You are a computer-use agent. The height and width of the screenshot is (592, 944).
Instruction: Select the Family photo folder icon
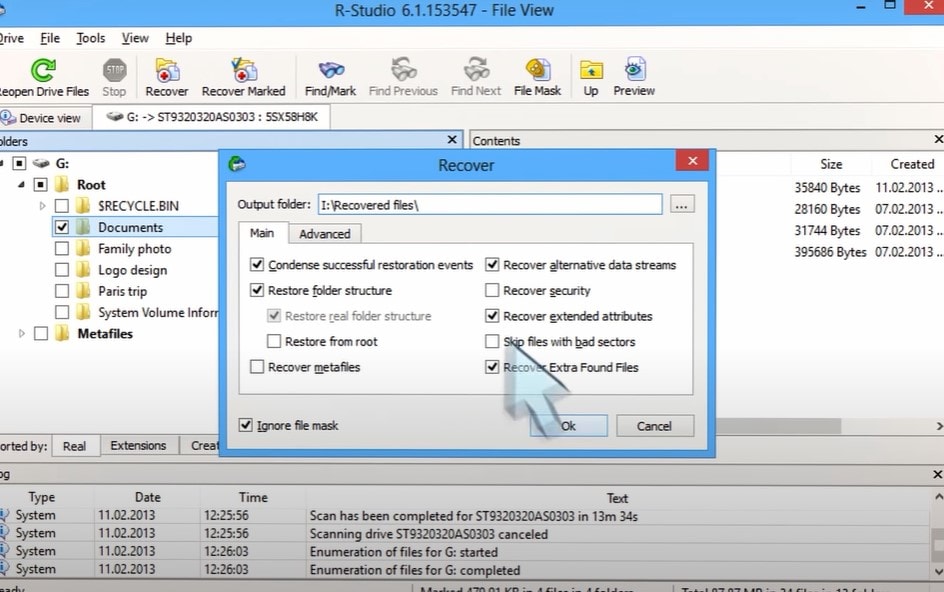tap(83, 248)
